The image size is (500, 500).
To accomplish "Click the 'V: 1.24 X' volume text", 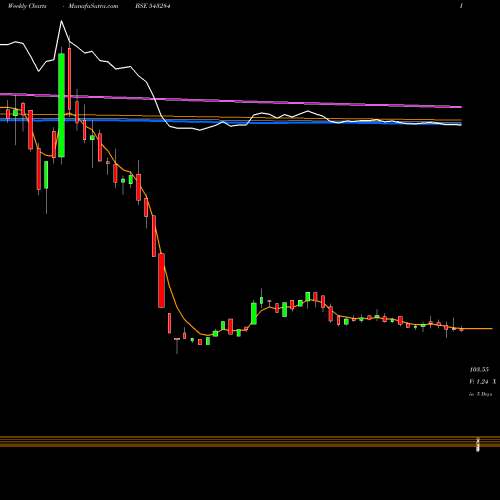I will [482, 382].
